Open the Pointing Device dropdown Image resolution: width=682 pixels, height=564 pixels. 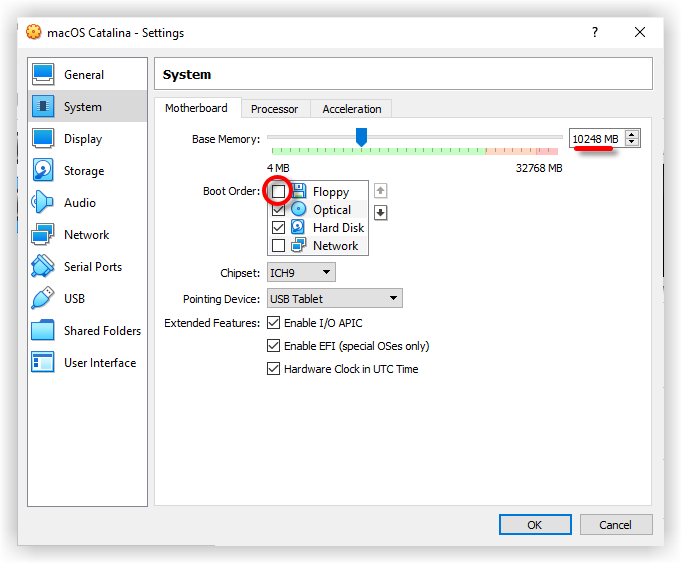(x=334, y=298)
